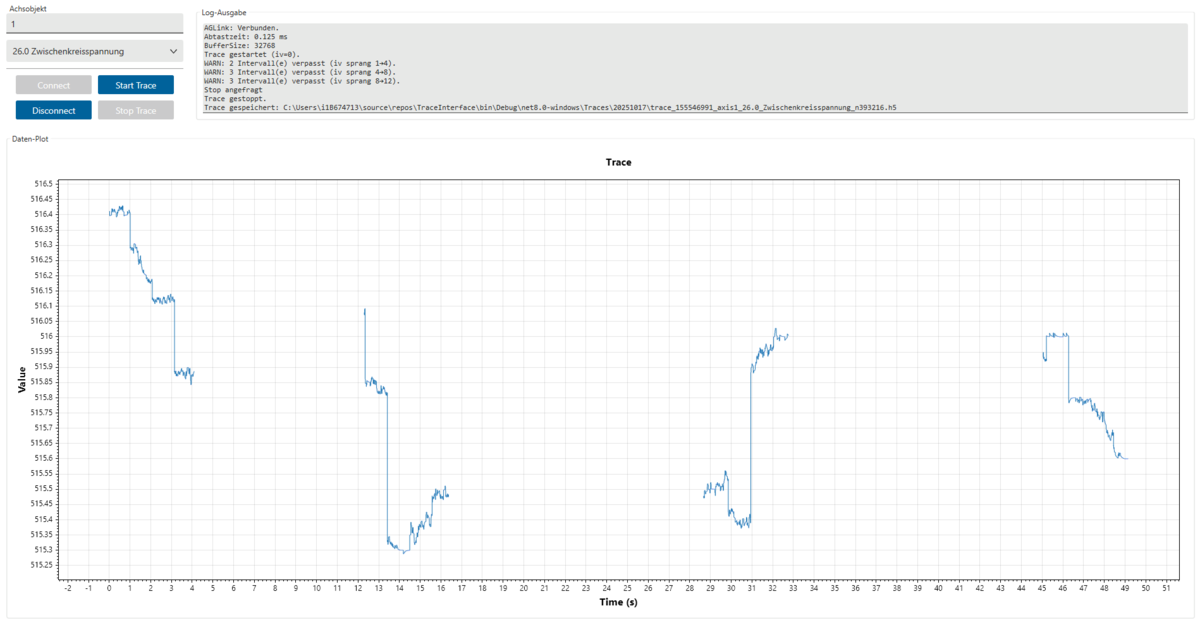Expand the 26.0 Zwischenkreisspannung dropdown arrow
Image resolution: width=1200 pixels, height=625 pixels.
click(173, 51)
